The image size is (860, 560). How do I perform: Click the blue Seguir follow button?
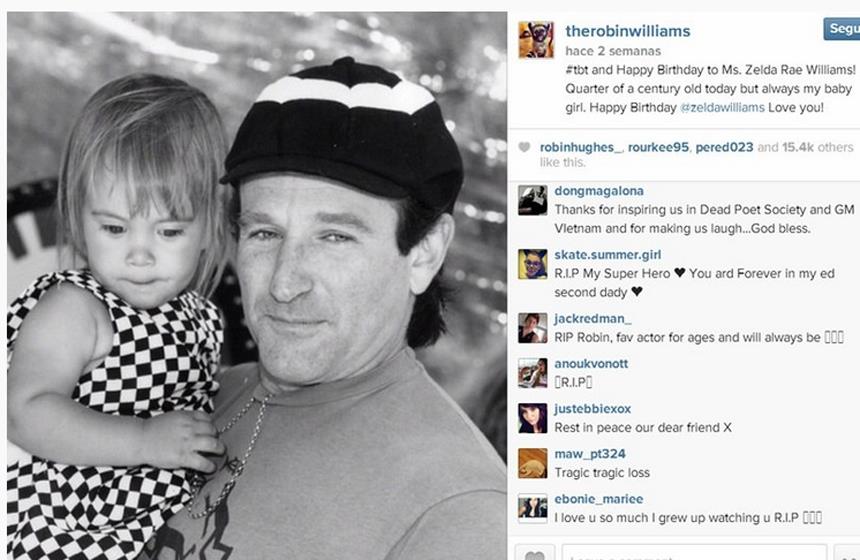pos(842,29)
